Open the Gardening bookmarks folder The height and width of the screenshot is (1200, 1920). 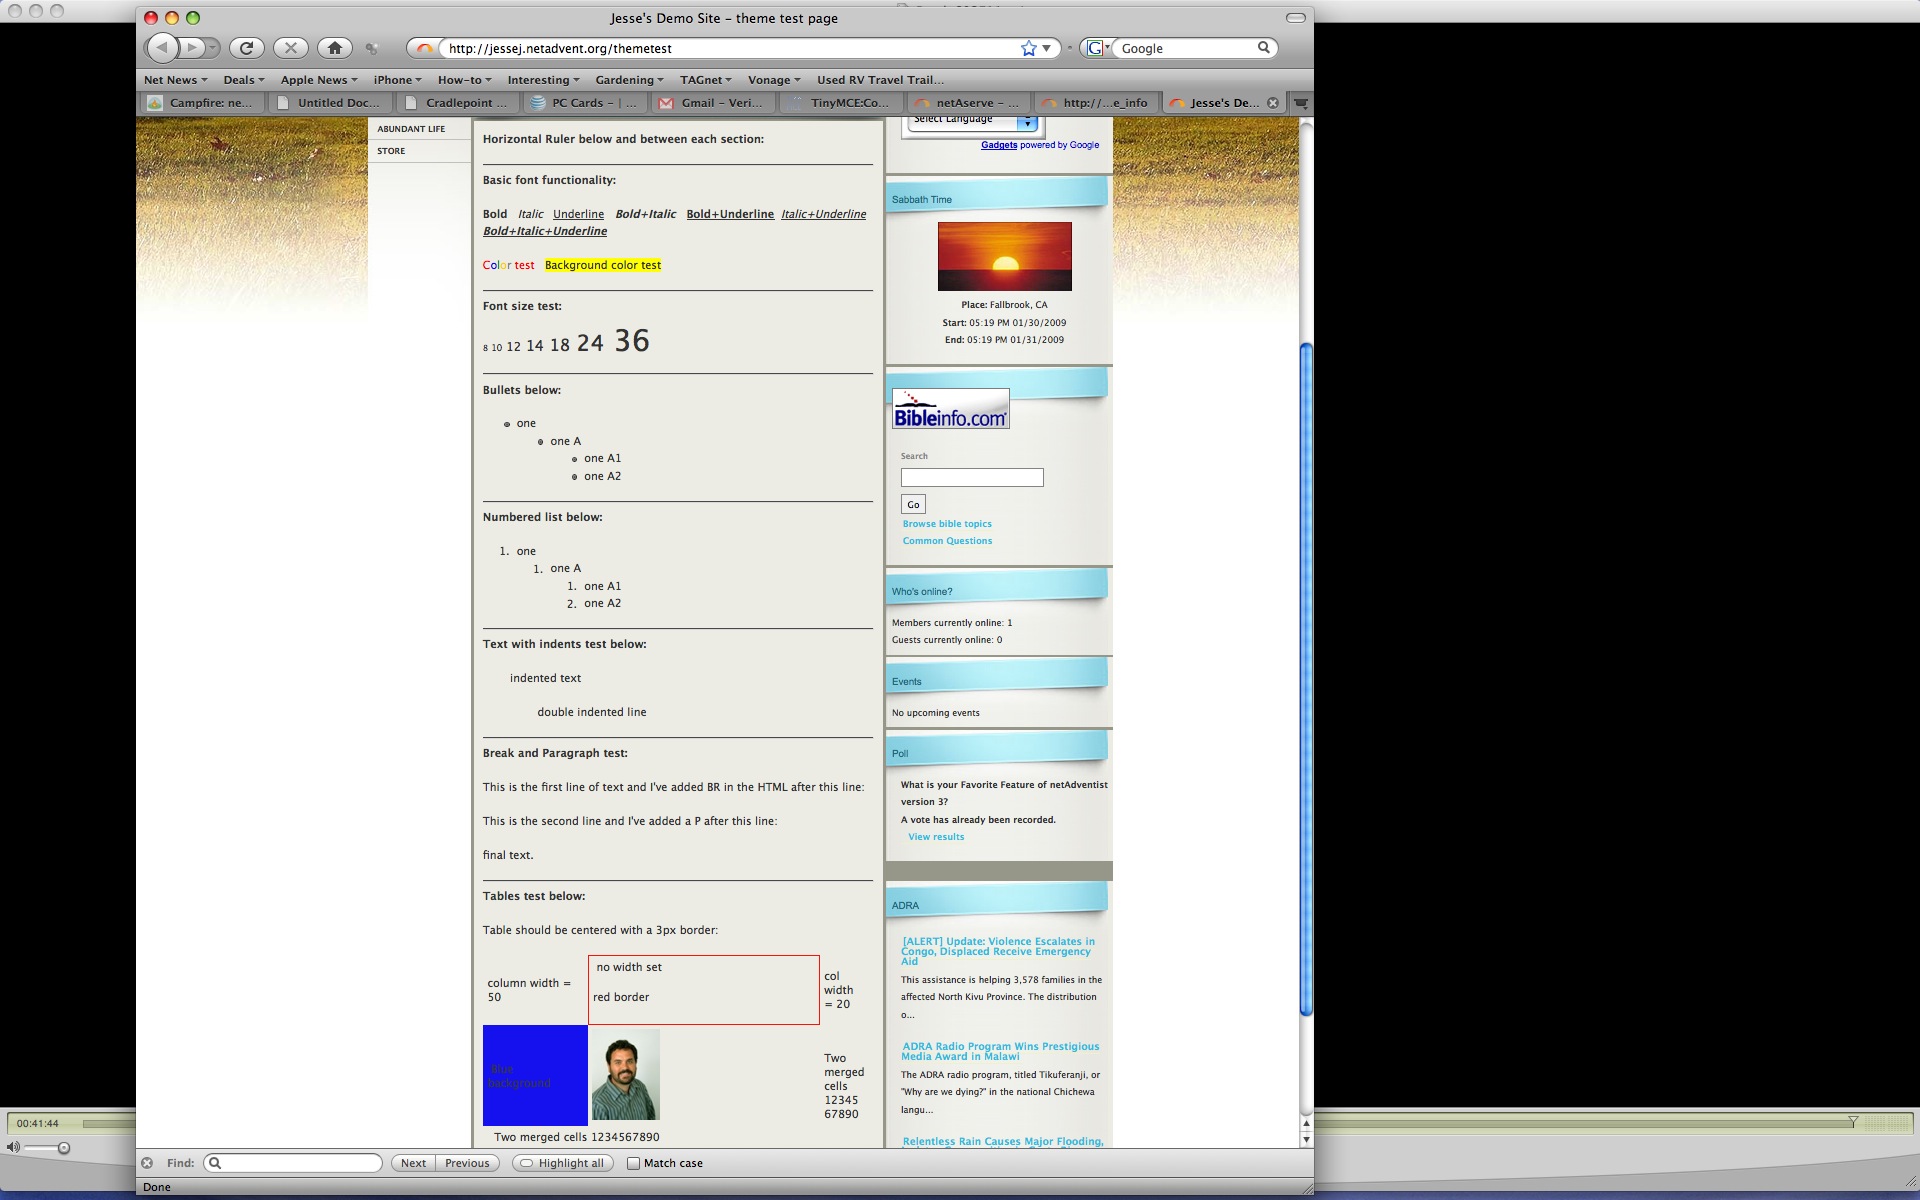(x=629, y=80)
